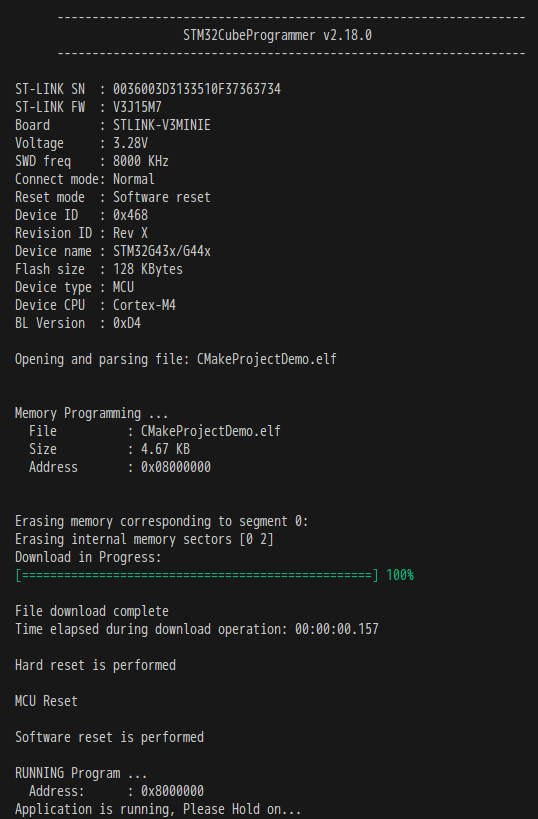The width and height of the screenshot is (538, 819).
Task: Click the CMakeProjectDemo.elf name under Memory Programming
Action: pos(211,431)
